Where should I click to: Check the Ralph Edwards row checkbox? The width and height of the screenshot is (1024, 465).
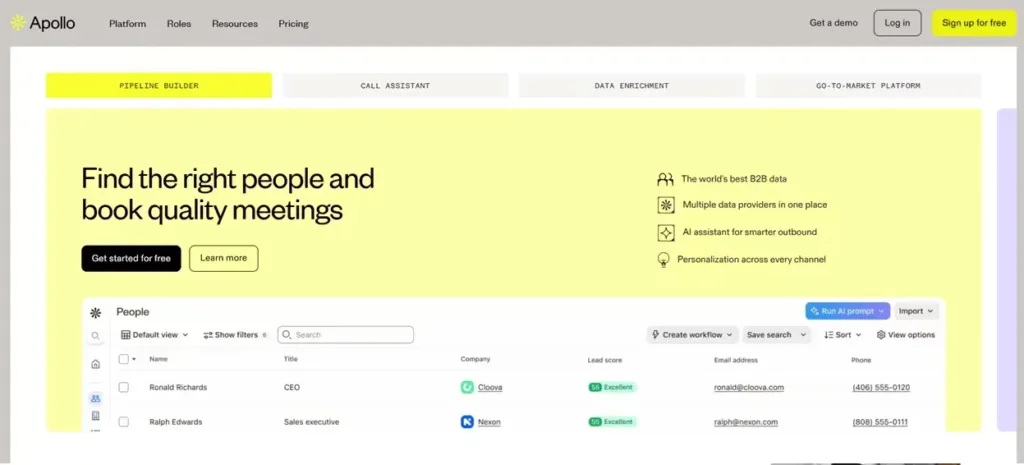pos(124,422)
